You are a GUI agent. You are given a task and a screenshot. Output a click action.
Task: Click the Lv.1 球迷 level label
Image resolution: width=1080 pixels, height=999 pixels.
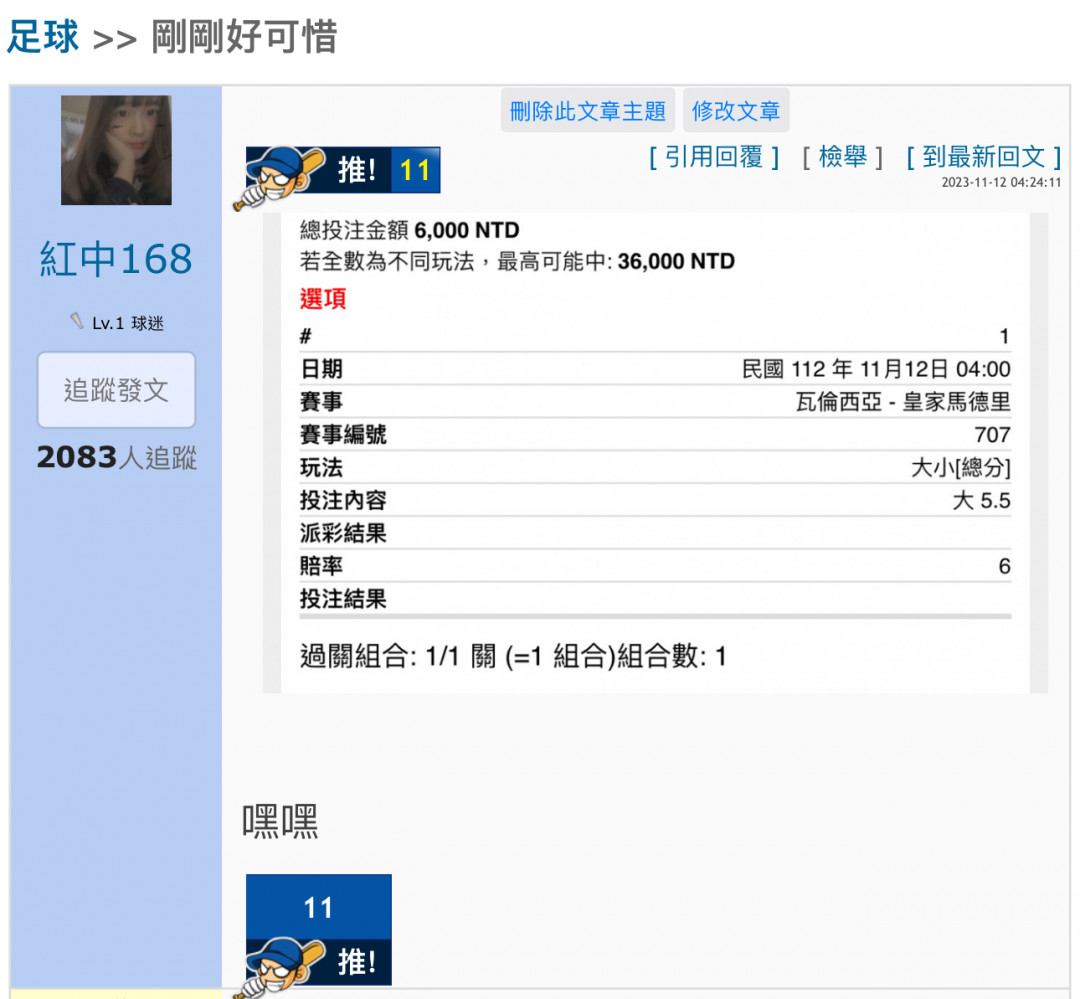click(127, 323)
